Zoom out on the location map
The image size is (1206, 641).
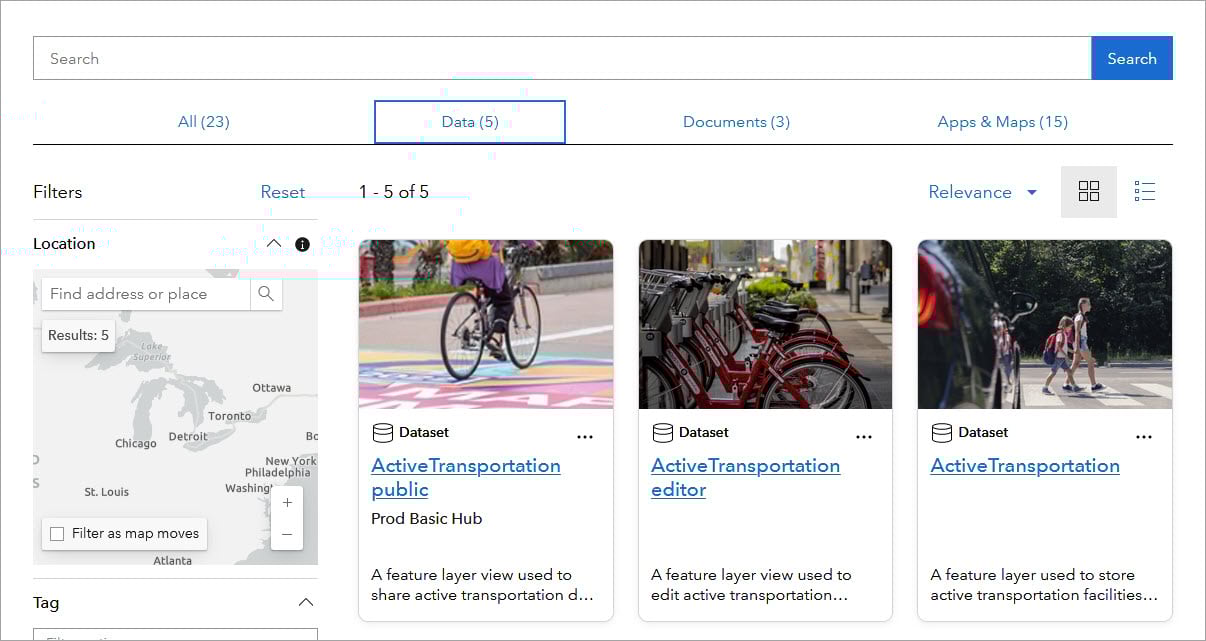(x=287, y=535)
